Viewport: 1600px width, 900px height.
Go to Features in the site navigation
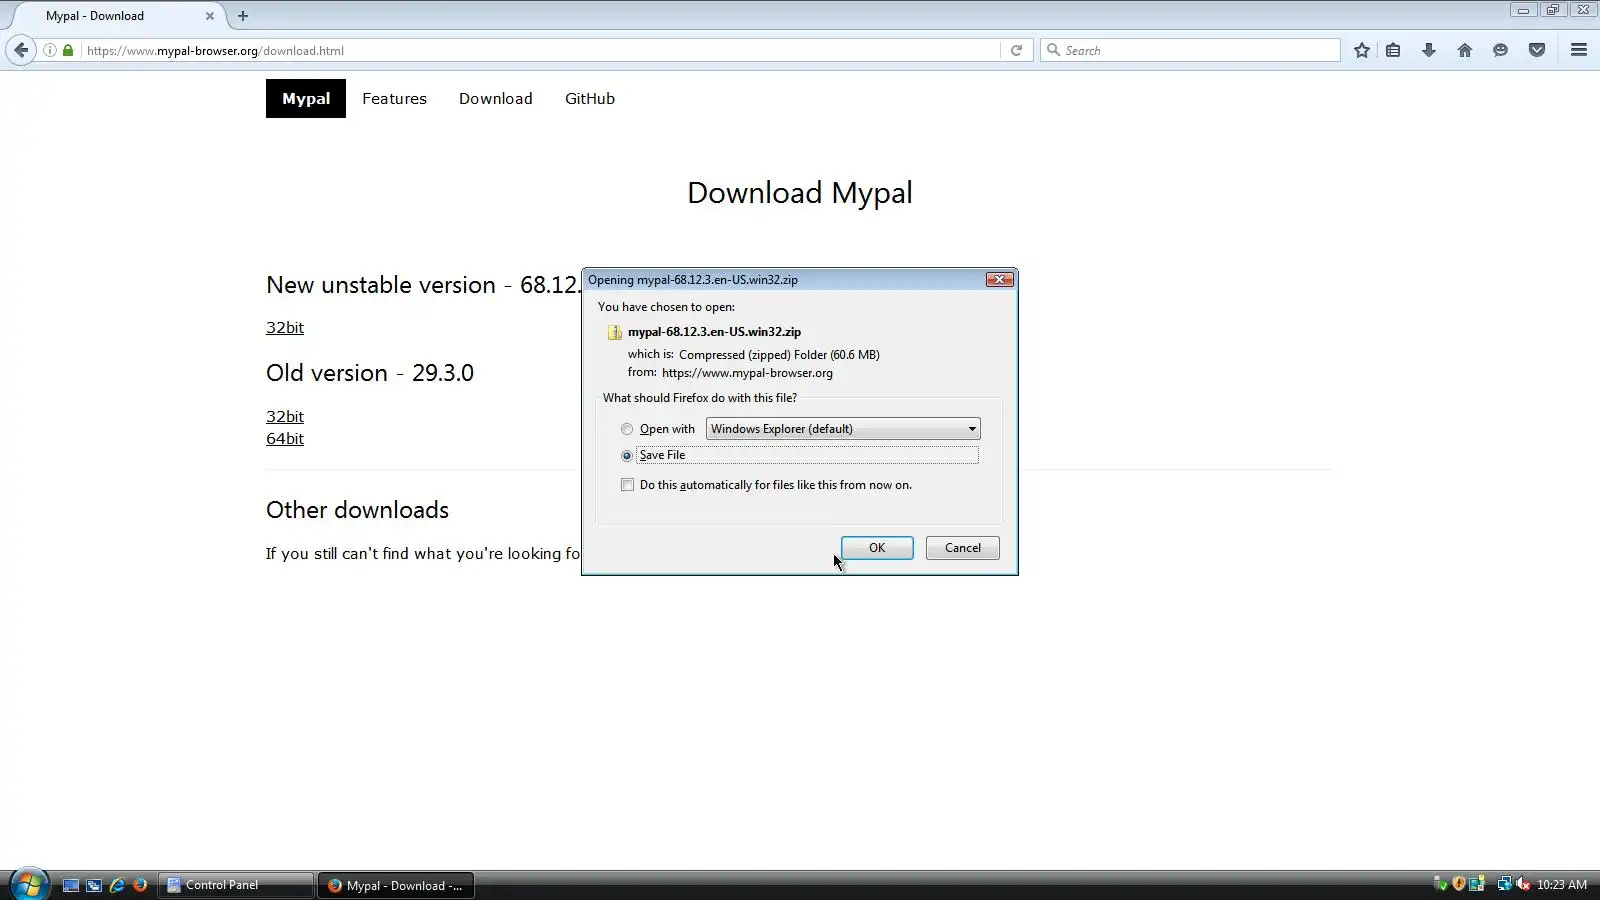pyautogui.click(x=394, y=99)
